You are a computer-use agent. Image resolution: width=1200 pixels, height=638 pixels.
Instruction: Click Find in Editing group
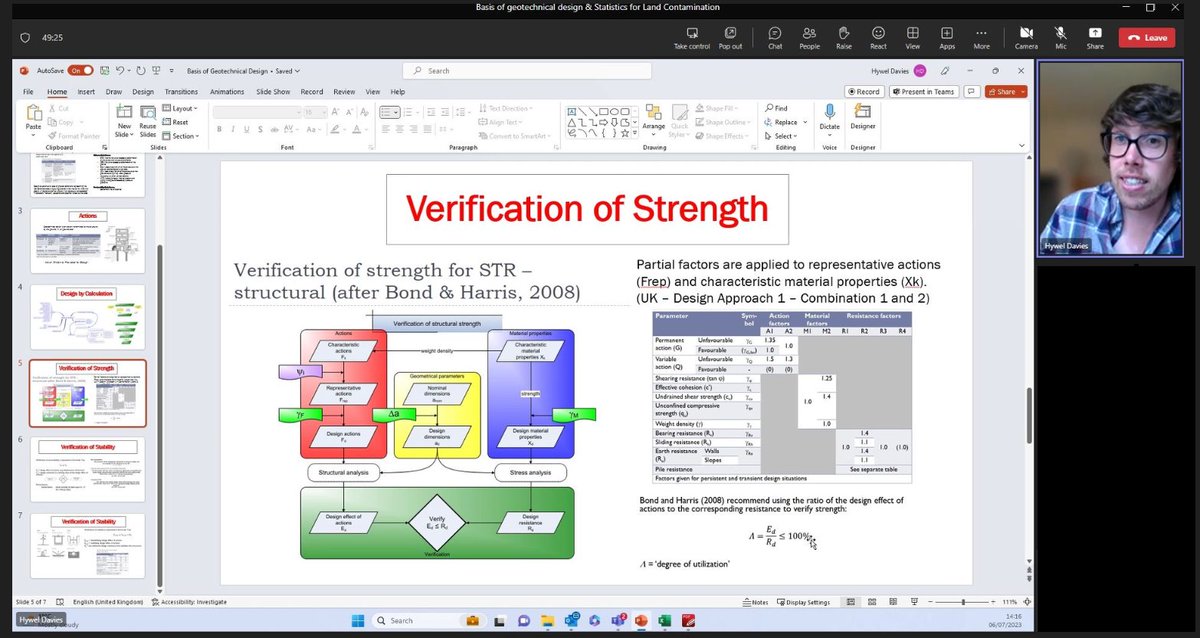(776, 108)
